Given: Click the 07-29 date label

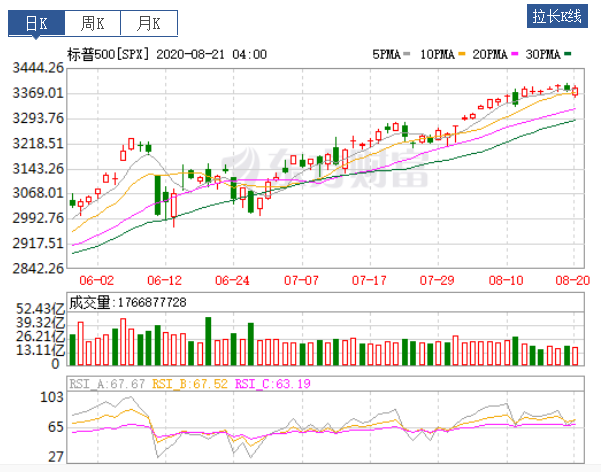Looking at the screenshot, I should click(437, 281).
